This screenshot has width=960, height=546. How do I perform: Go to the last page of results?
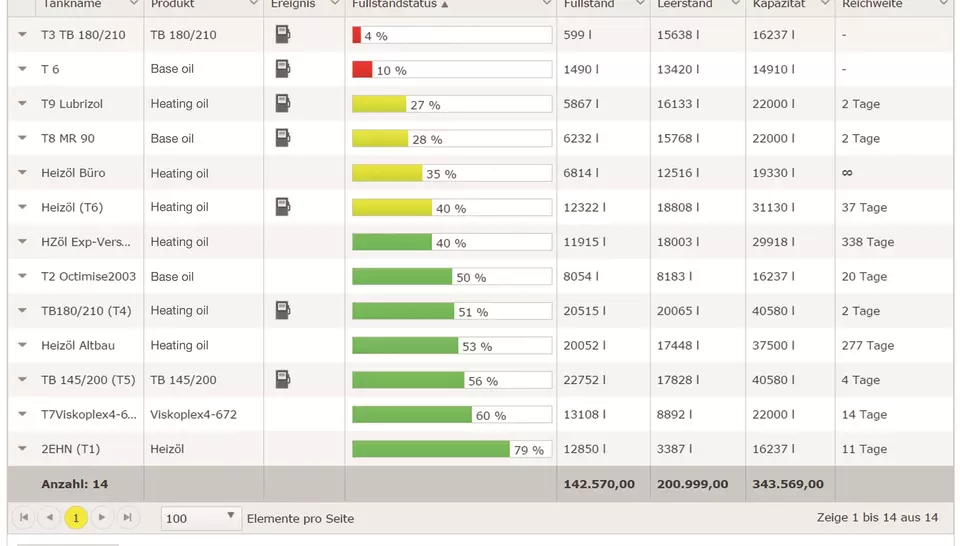click(x=127, y=517)
